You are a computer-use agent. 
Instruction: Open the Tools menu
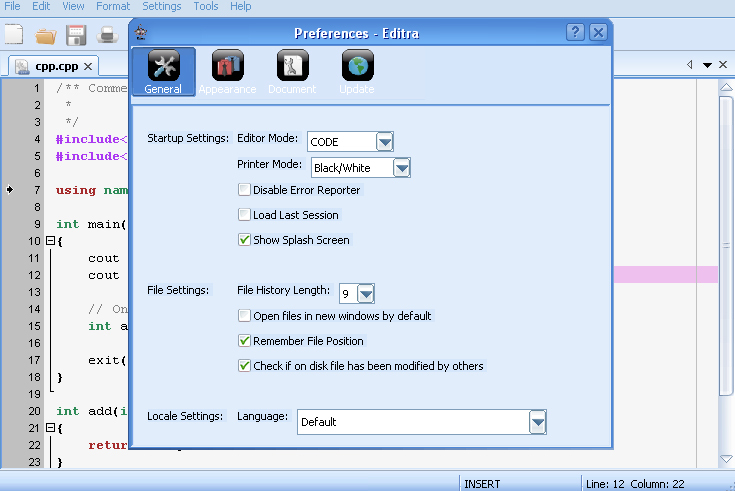click(206, 6)
